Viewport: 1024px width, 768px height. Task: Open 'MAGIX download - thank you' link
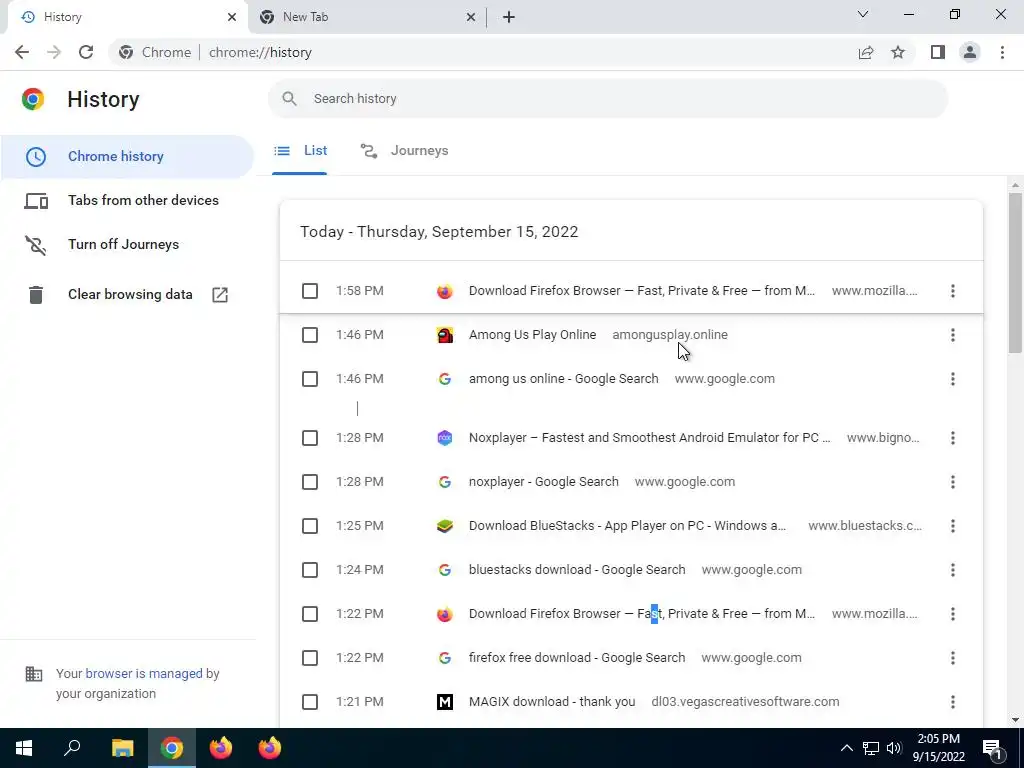tap(552, 702)
